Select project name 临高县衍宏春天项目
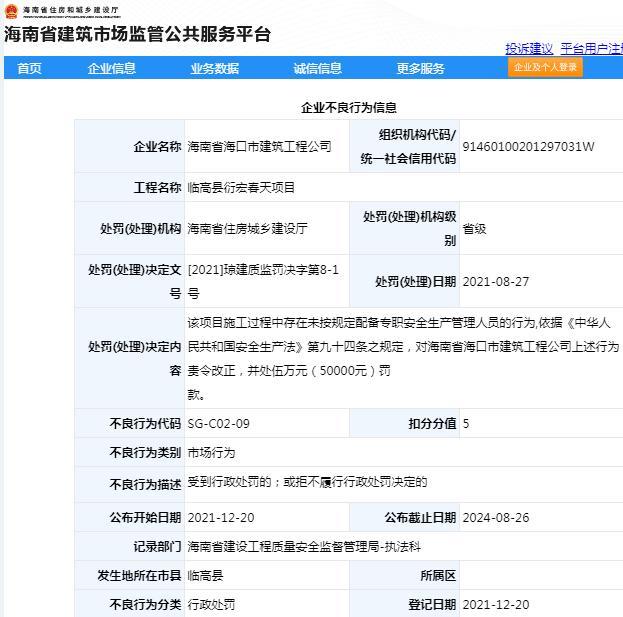This screenshot has height=617, width=623. pyautogui.click(x=241, y=187)
